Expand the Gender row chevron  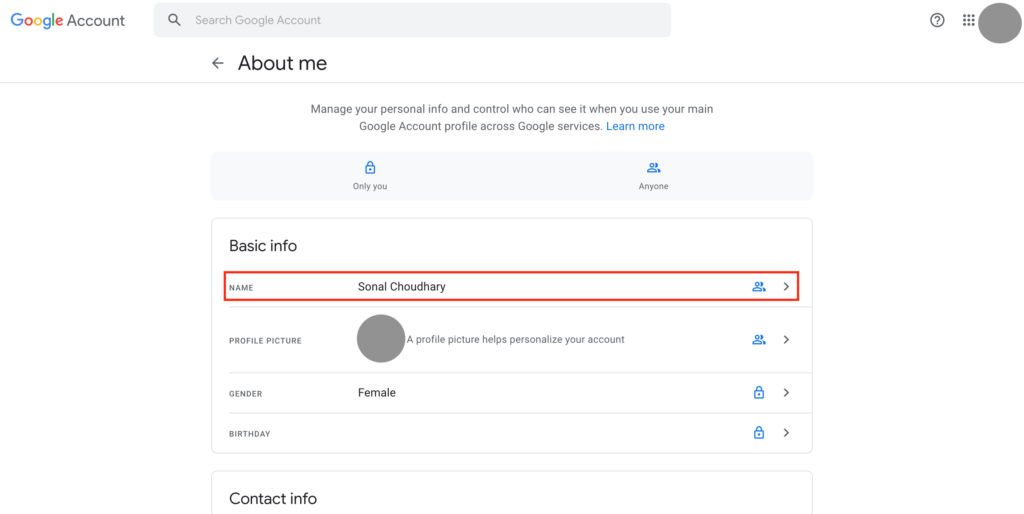(x=786, y=393)
